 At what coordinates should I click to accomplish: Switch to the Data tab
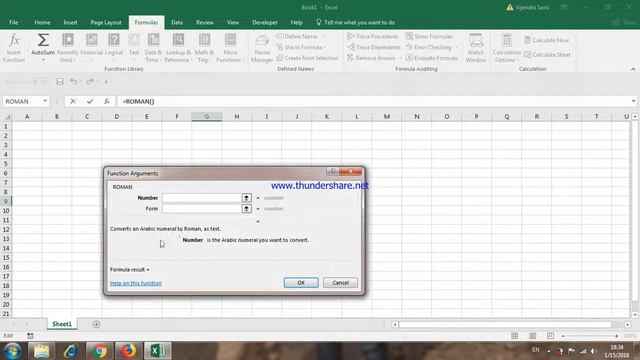(x=177, y=22)
